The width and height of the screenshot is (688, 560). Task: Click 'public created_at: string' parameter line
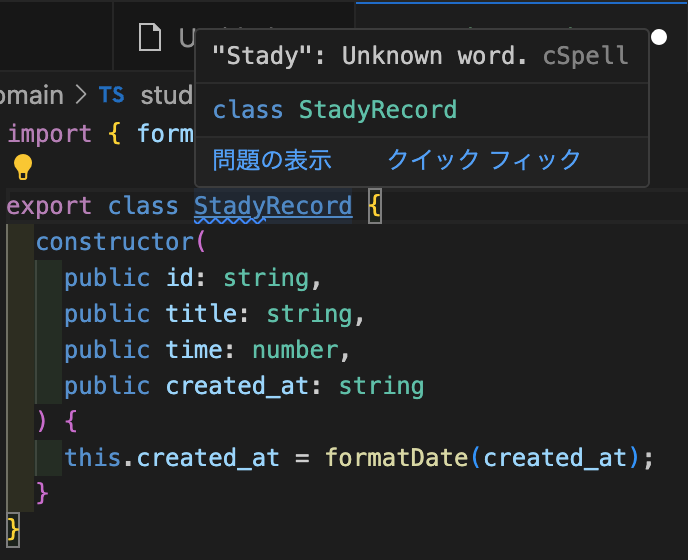(244, 386)
